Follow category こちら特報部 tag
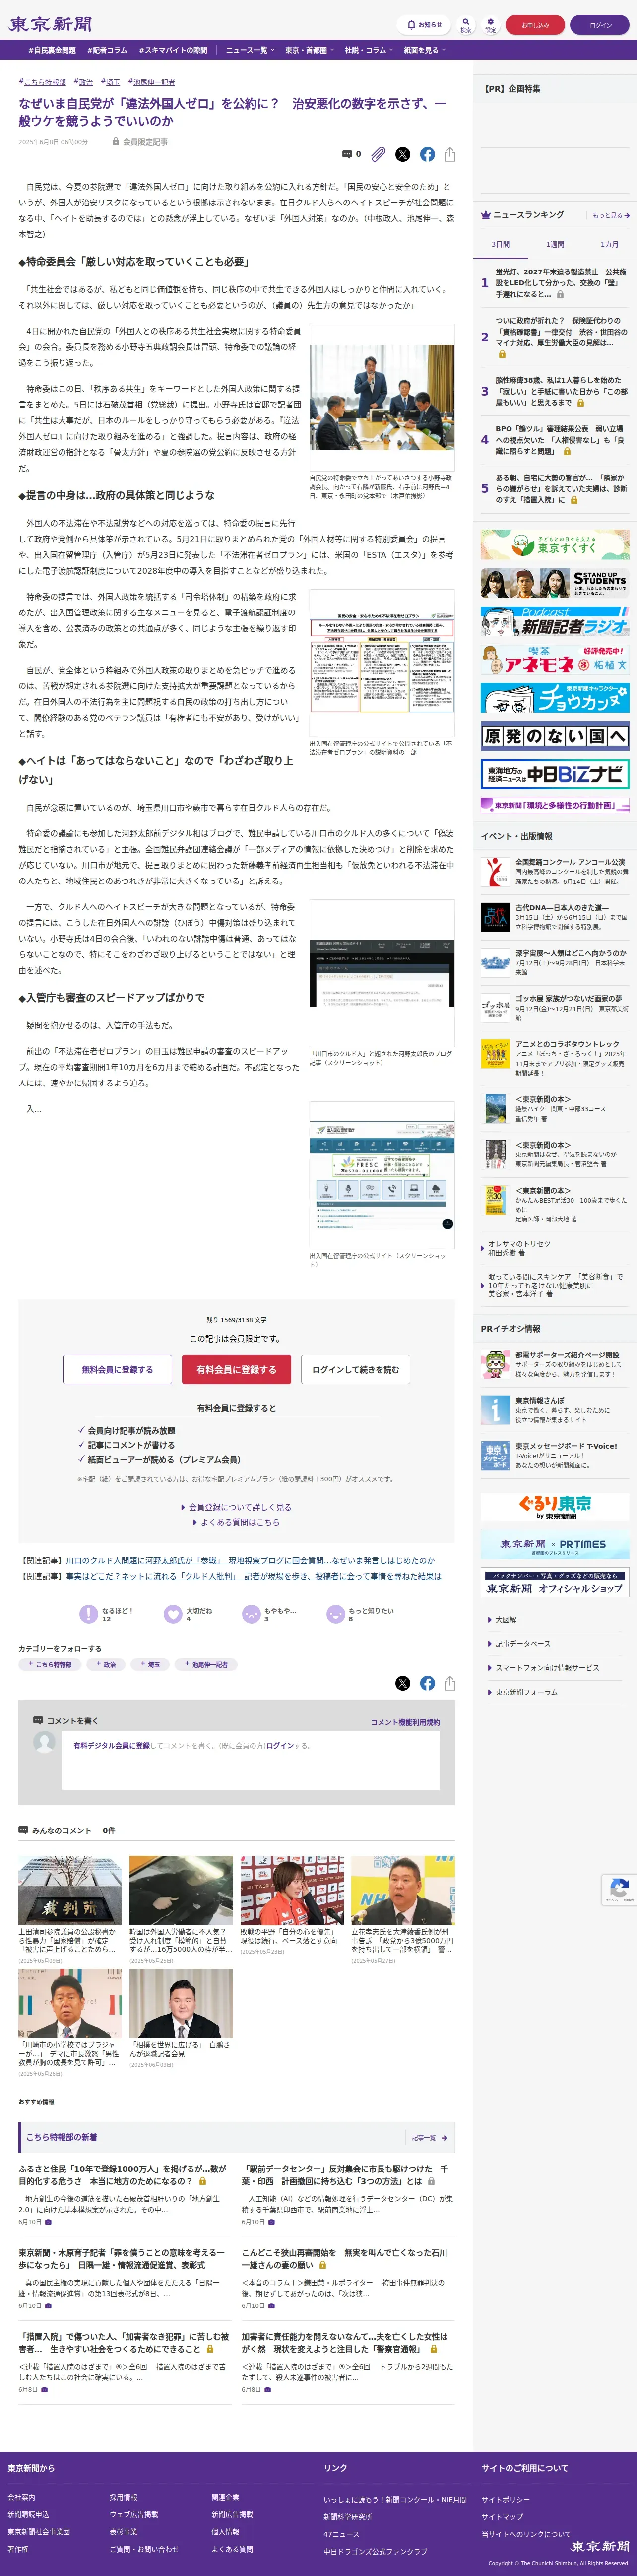 pyautogui.click(x=50, y=1664)
